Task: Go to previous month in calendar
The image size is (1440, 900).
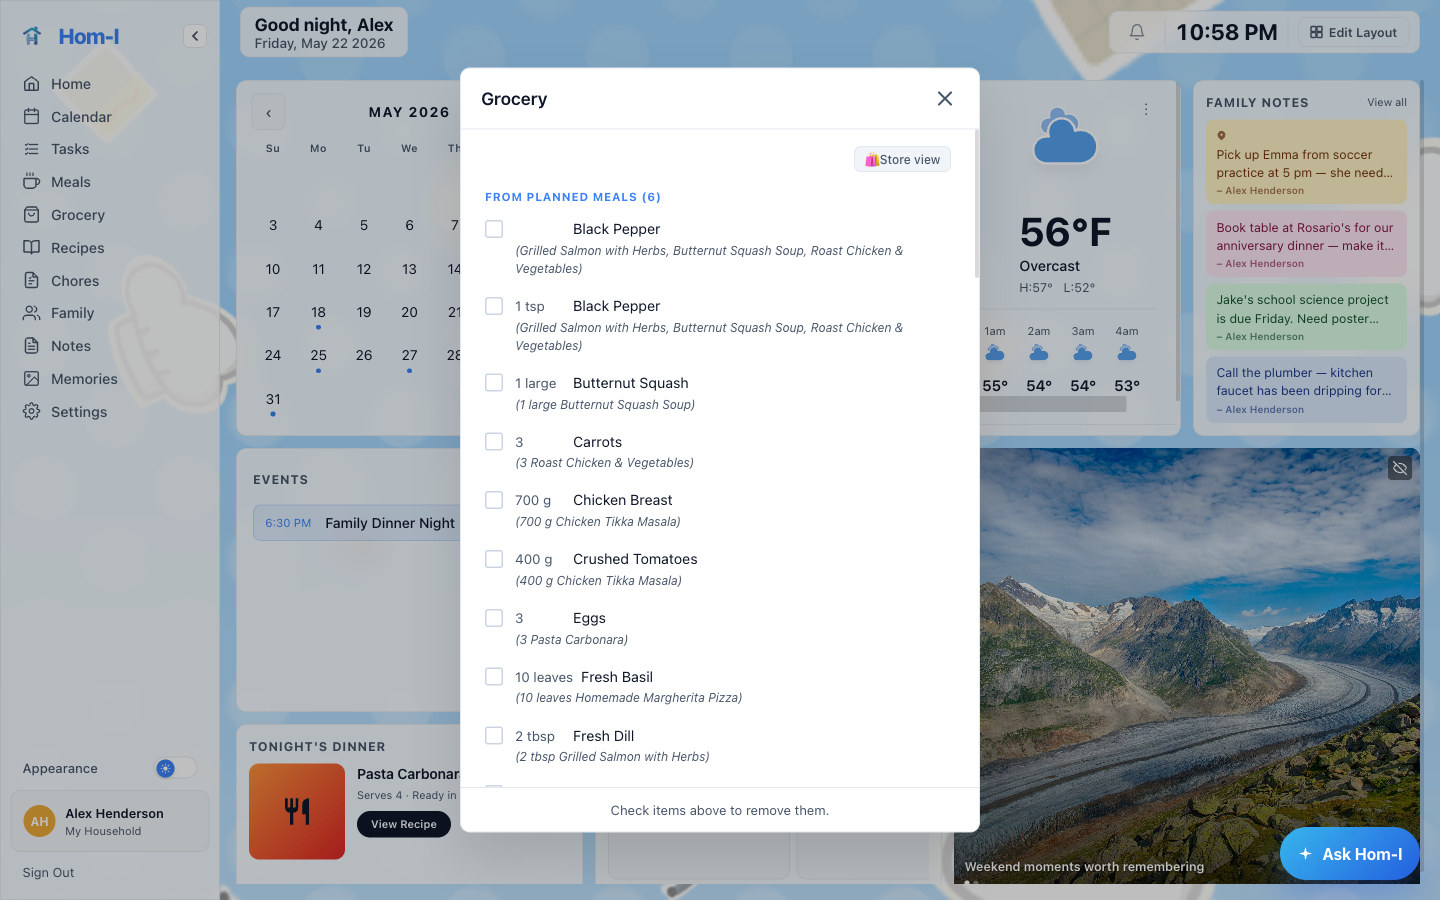Action: pyautogui.click(x=268, y=113)
